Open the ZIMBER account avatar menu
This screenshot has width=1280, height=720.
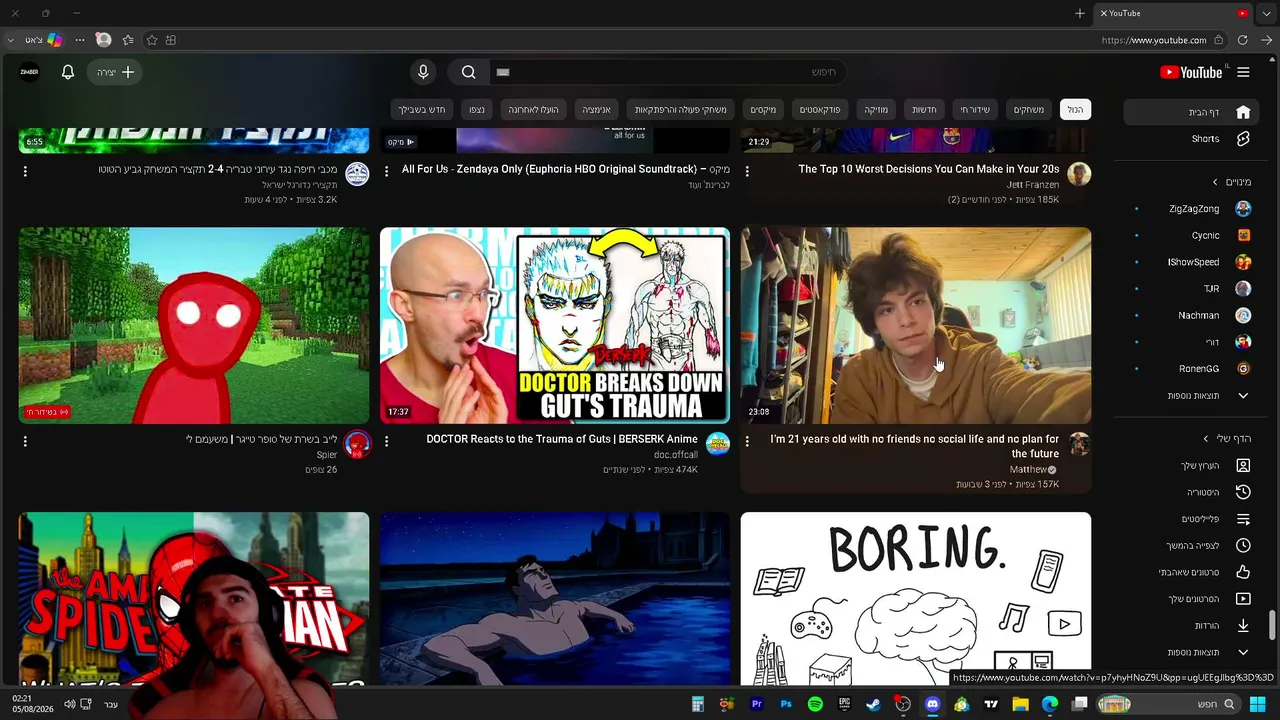tap(29, 72)
